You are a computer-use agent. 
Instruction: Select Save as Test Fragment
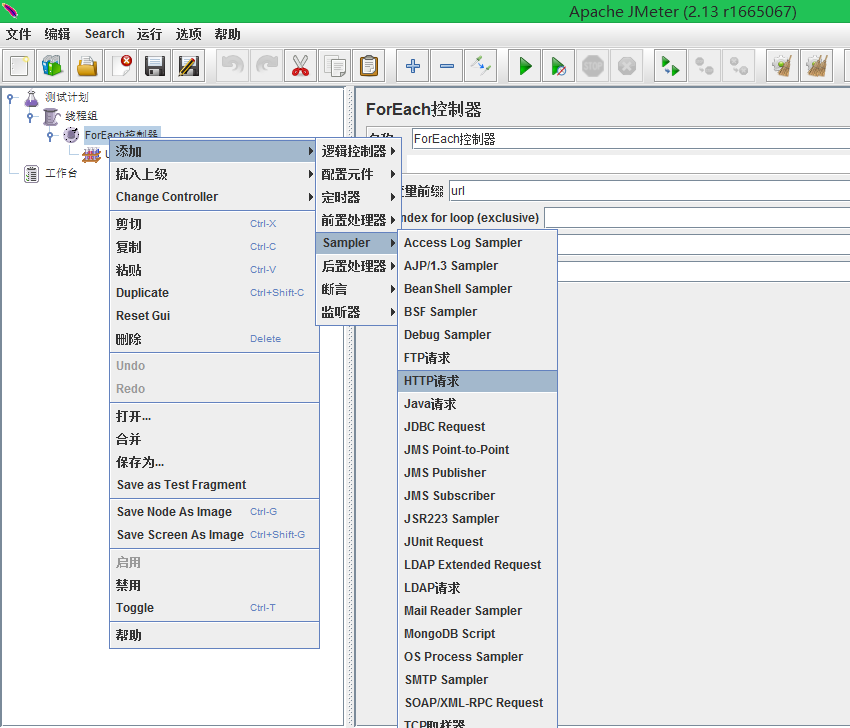point(214,485)
